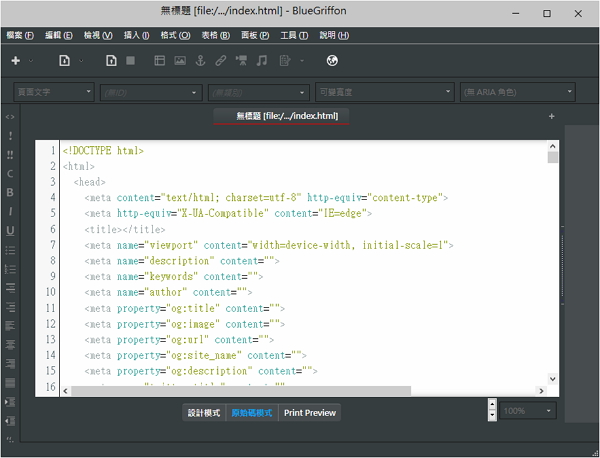Viewport: 600px width, 458px height.
Task: Open the (無 ARIA 角色) dropdown
Action: tap(518, 92)
